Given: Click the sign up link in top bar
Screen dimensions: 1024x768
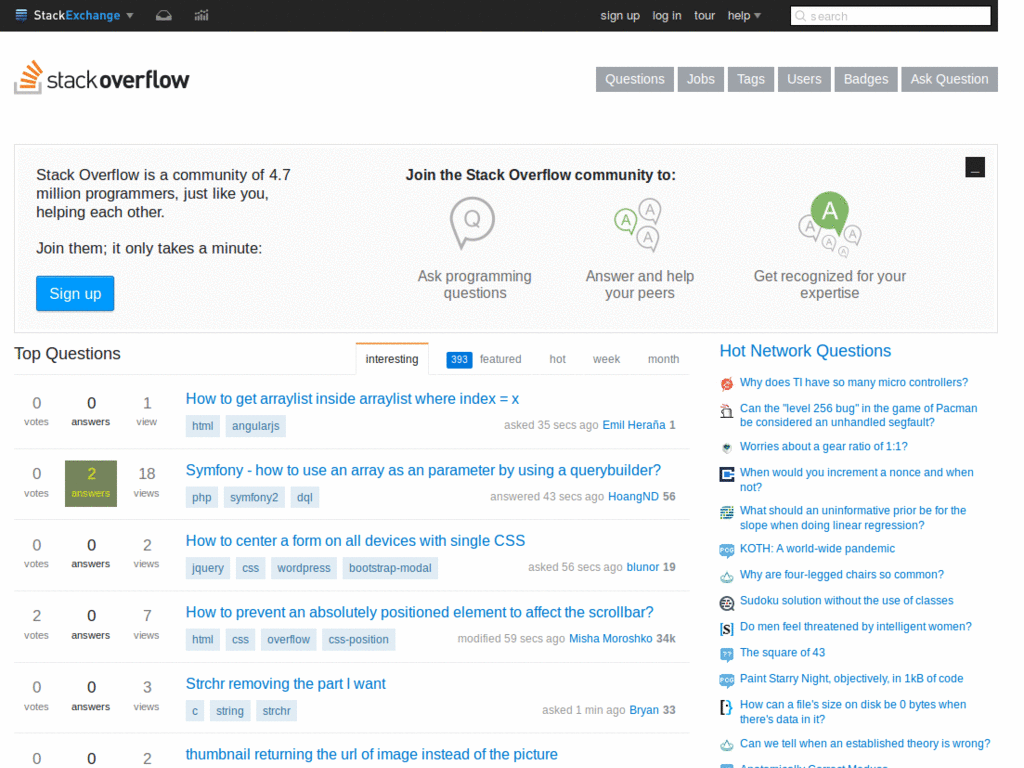Looking at the screenshot, I should point(620,16).
